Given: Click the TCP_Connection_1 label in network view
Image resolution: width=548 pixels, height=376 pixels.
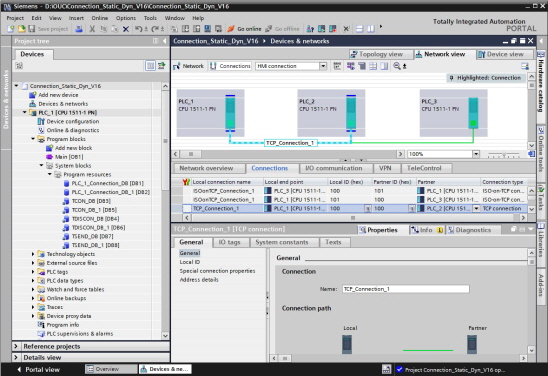Looking at the screenshot, I should pyautogui.click(x=291, y=143).
